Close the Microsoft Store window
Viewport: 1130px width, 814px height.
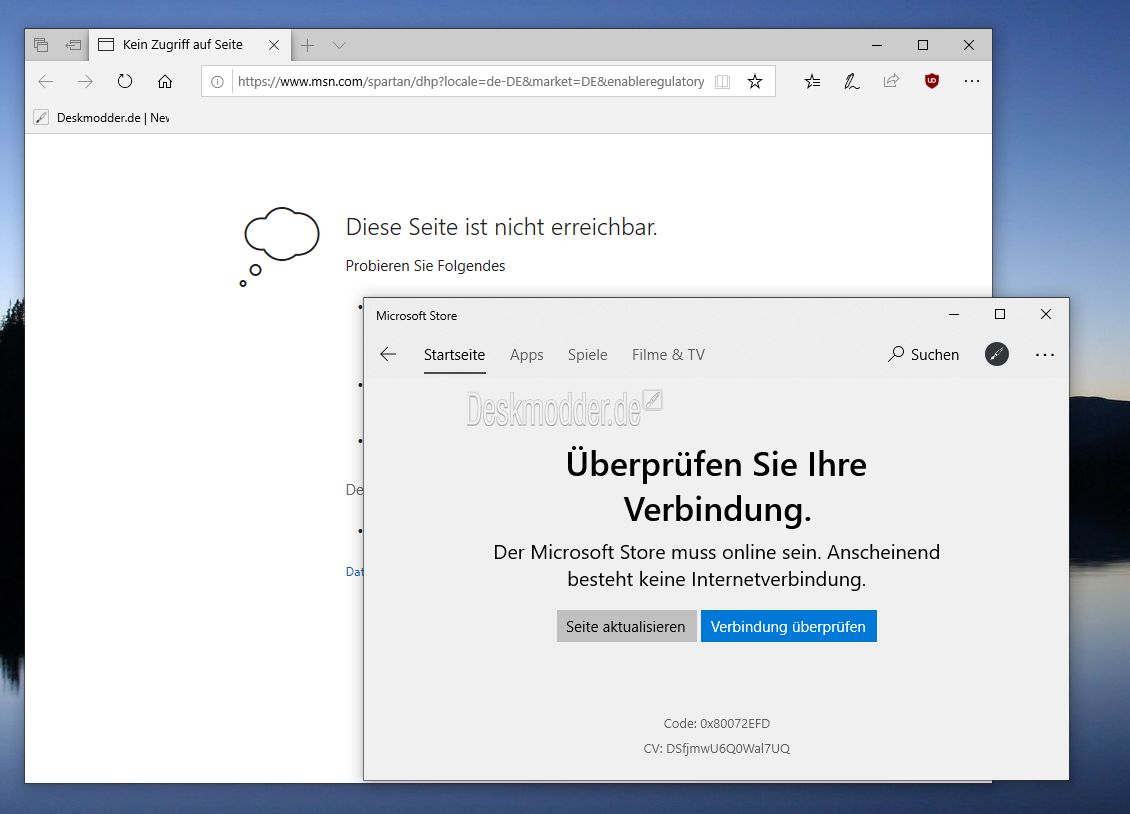(1046, 314)
